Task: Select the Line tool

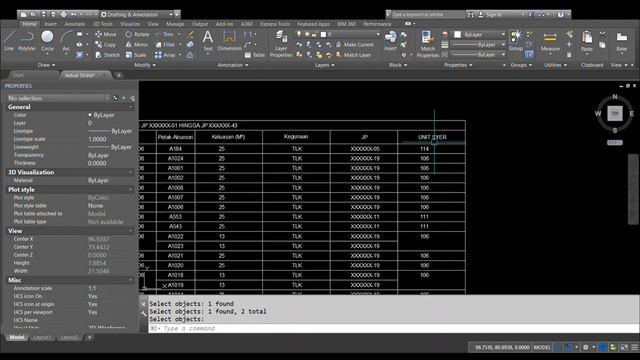Action: (9, 41)
